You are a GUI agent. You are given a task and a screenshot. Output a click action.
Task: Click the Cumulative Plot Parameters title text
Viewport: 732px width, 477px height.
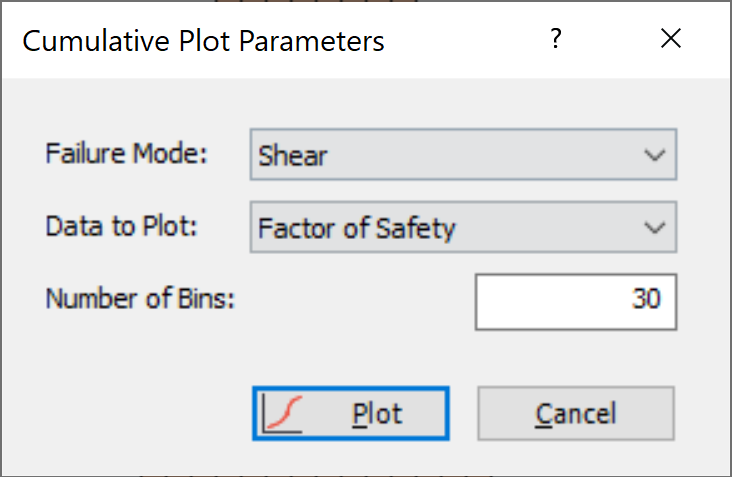pyautogui.click(x=203, y=41)
